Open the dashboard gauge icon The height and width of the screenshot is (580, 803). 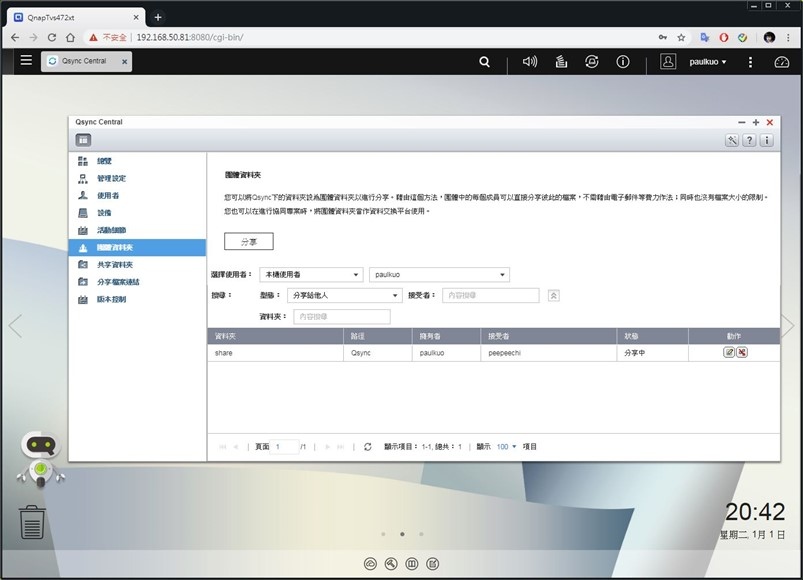point(781,62)
